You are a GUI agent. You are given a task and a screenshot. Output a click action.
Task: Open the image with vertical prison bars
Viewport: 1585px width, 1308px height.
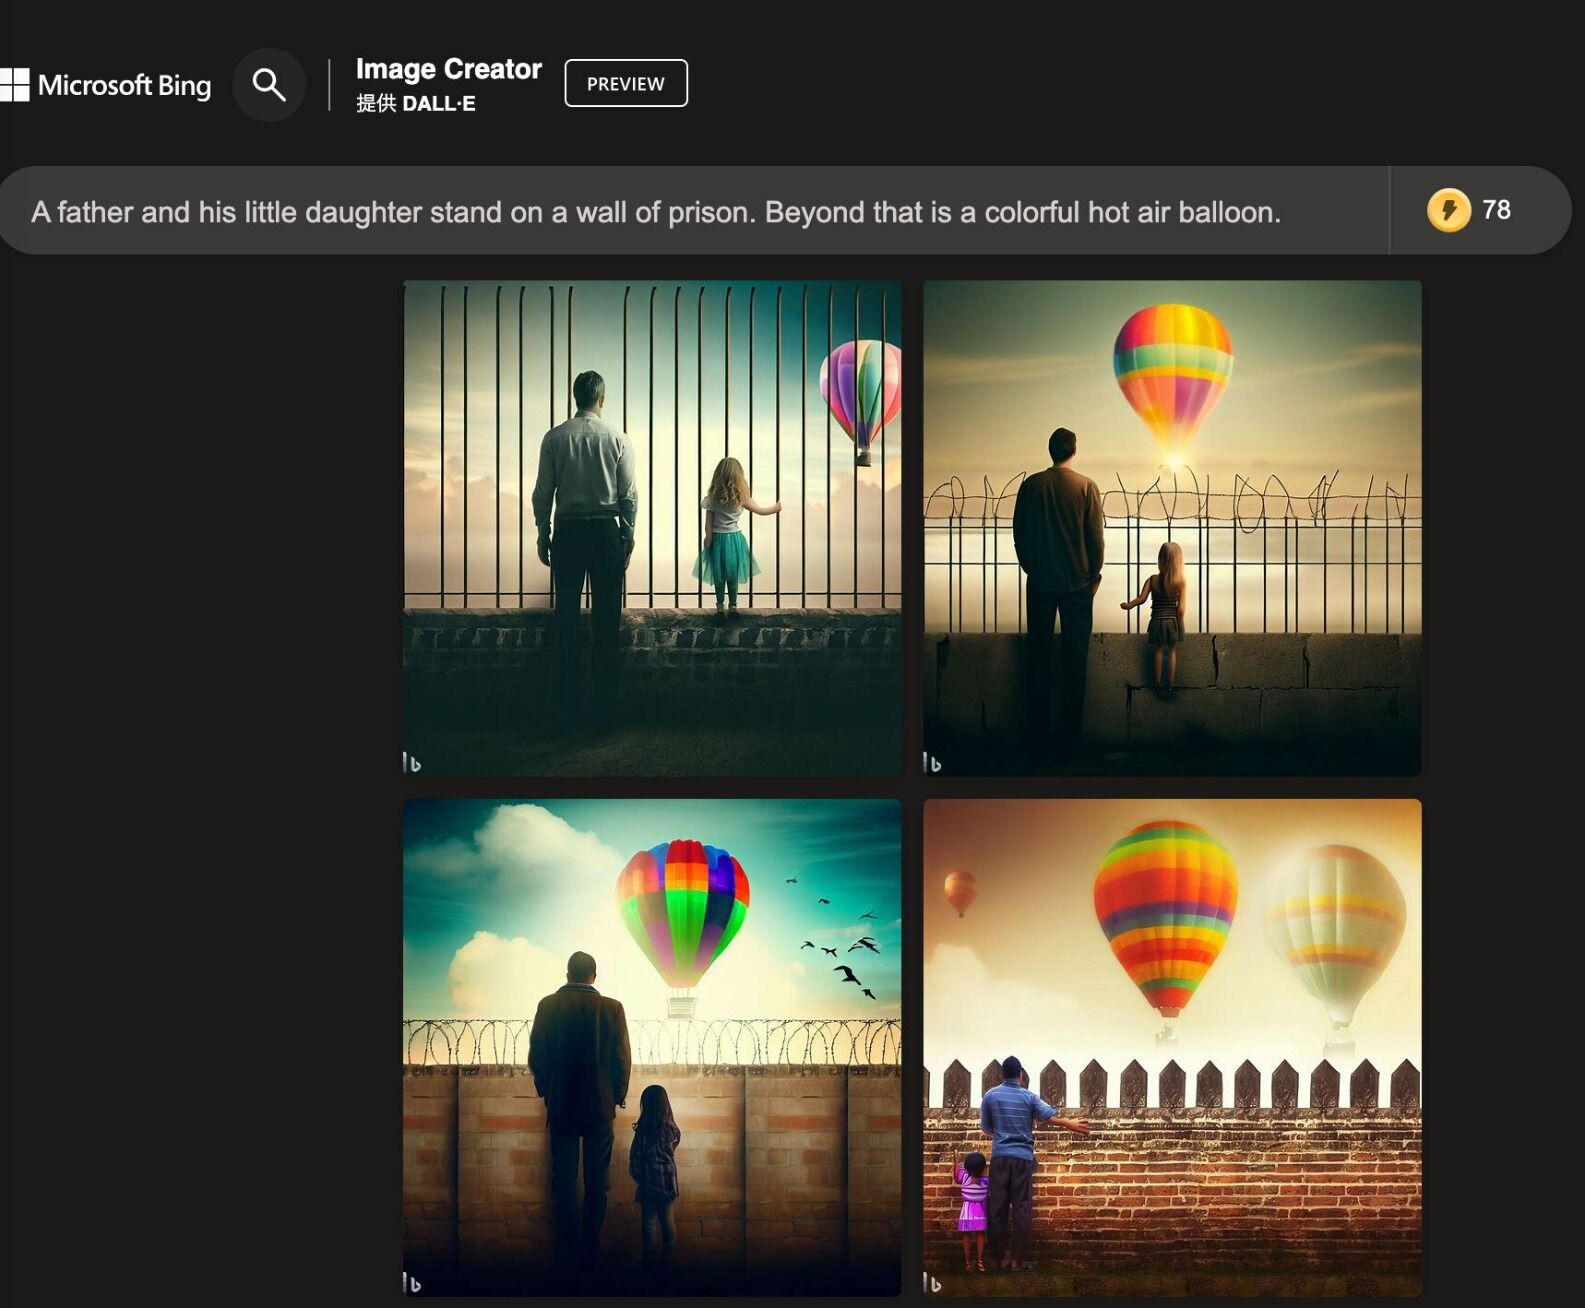[x=652, y=528]
